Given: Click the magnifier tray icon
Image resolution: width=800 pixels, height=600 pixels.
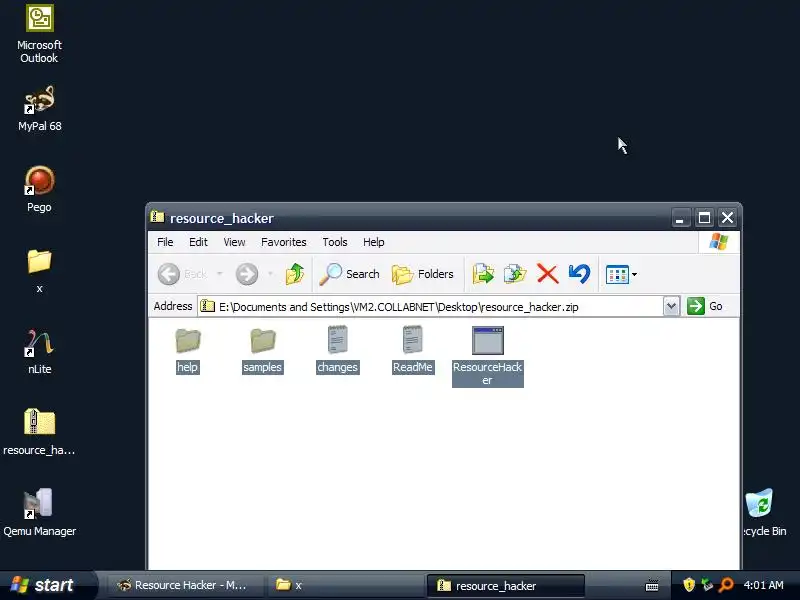Looking at the screenshot, I should (726, 585).
